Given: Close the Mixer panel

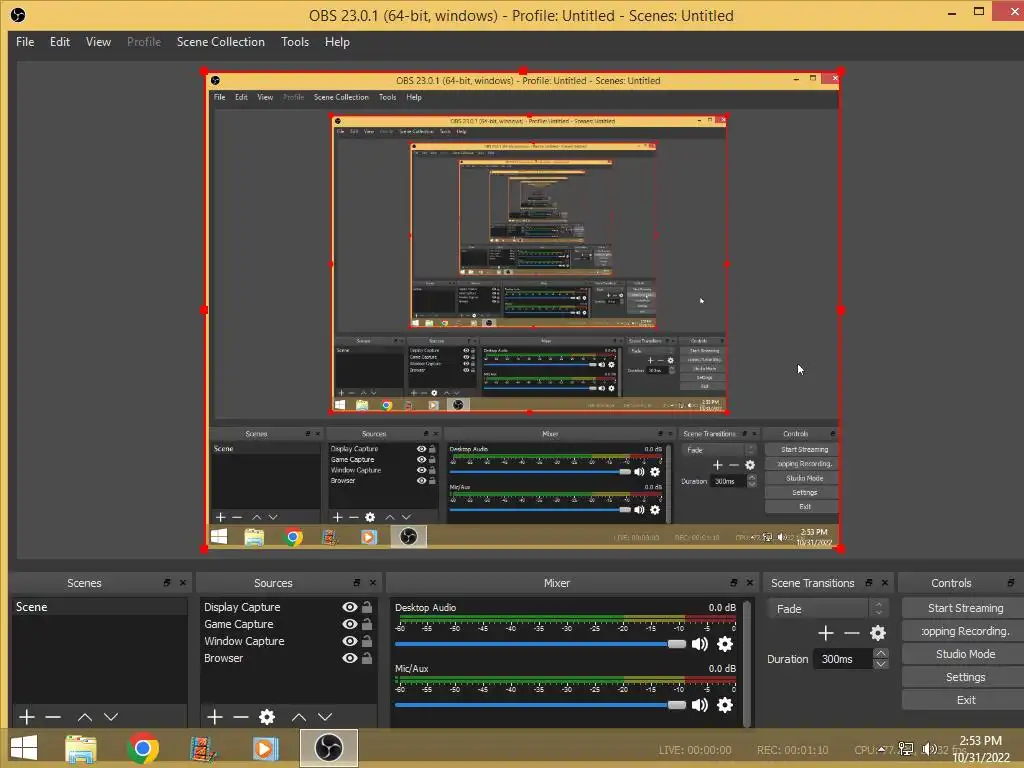Looking at the screenshot, I should click(750, 583).
